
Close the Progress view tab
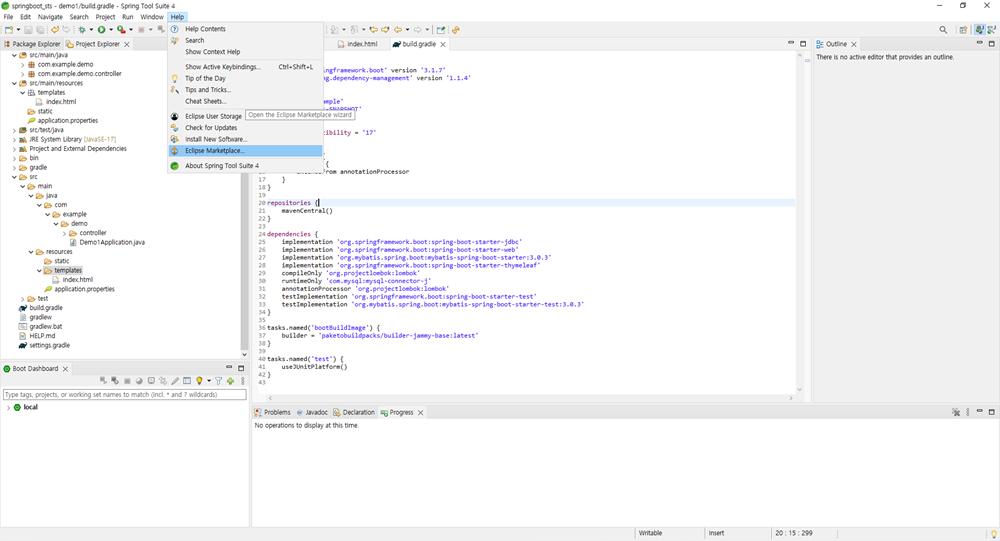tap(420, 413)
